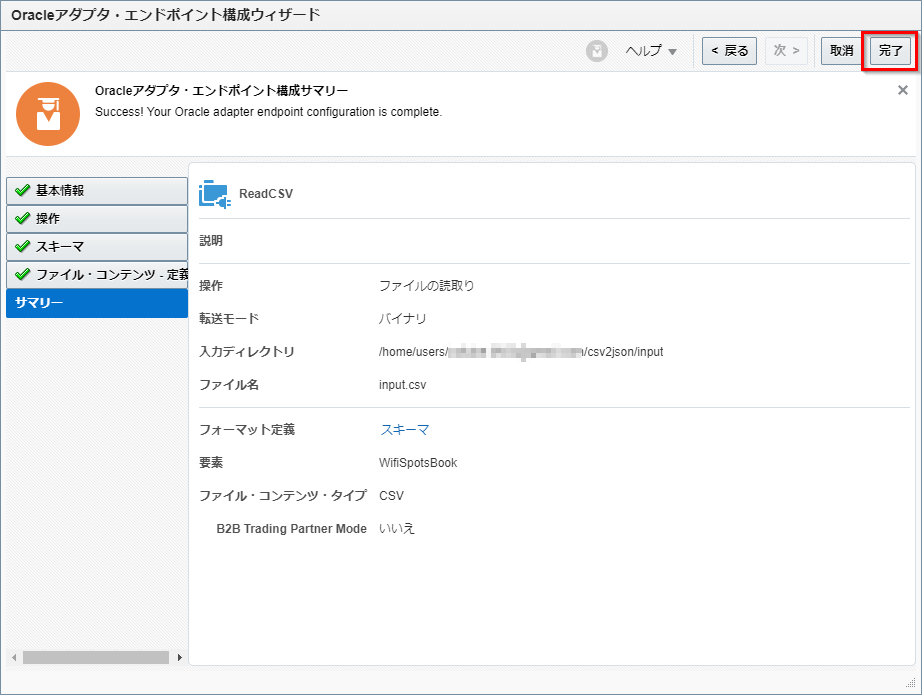Click the sidebar scrollbar right arrow
The width and height of the screenshot is (922, 695).
point(180,658)
